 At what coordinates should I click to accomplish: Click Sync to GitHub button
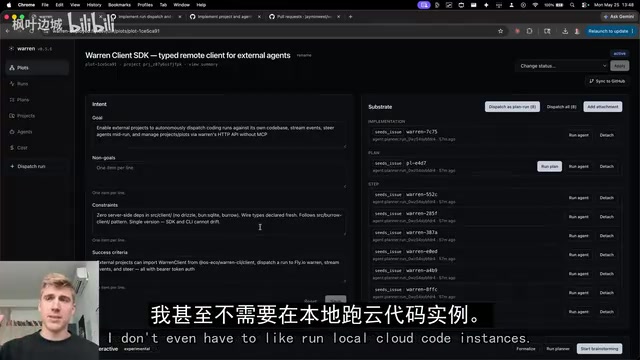[x=607, y=81]
